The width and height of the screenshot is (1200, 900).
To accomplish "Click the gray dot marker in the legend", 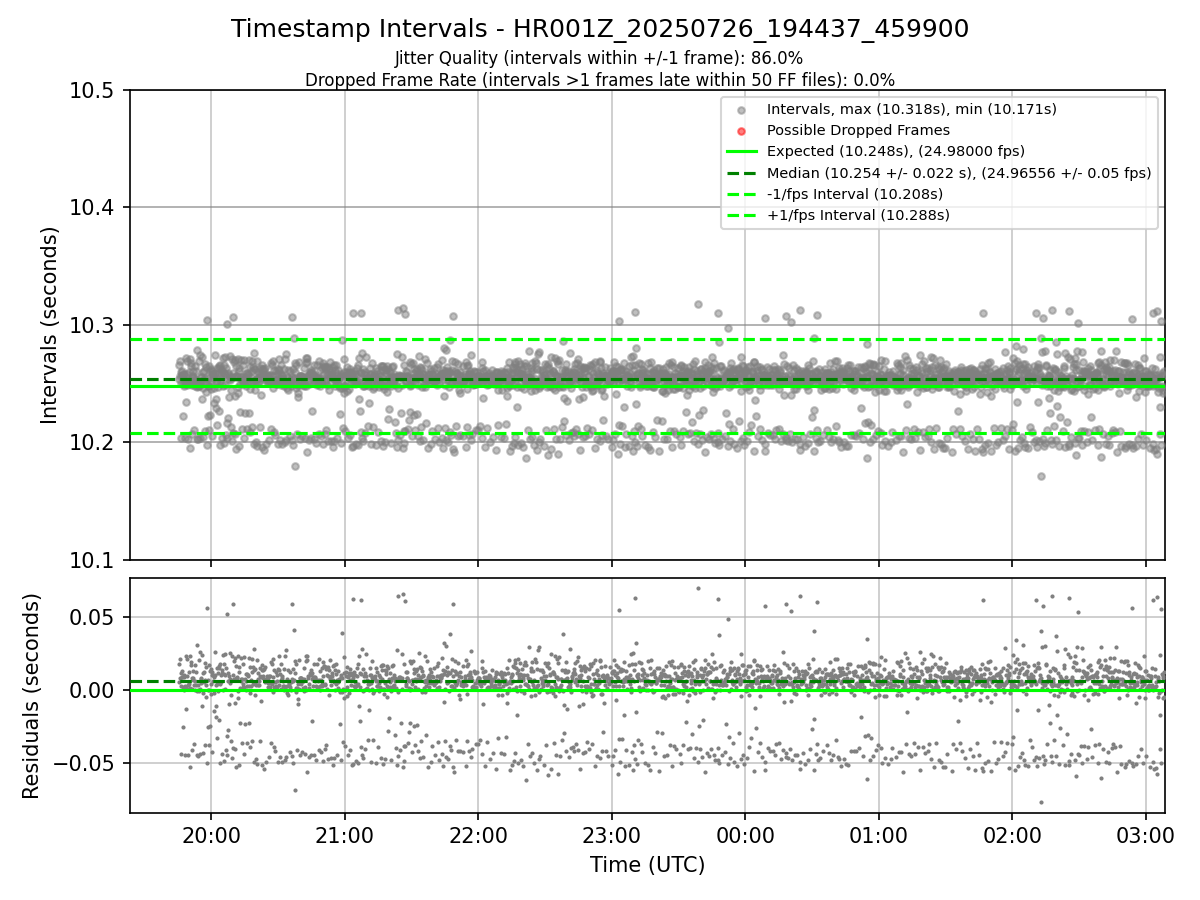I will click(x=741, y=110).
